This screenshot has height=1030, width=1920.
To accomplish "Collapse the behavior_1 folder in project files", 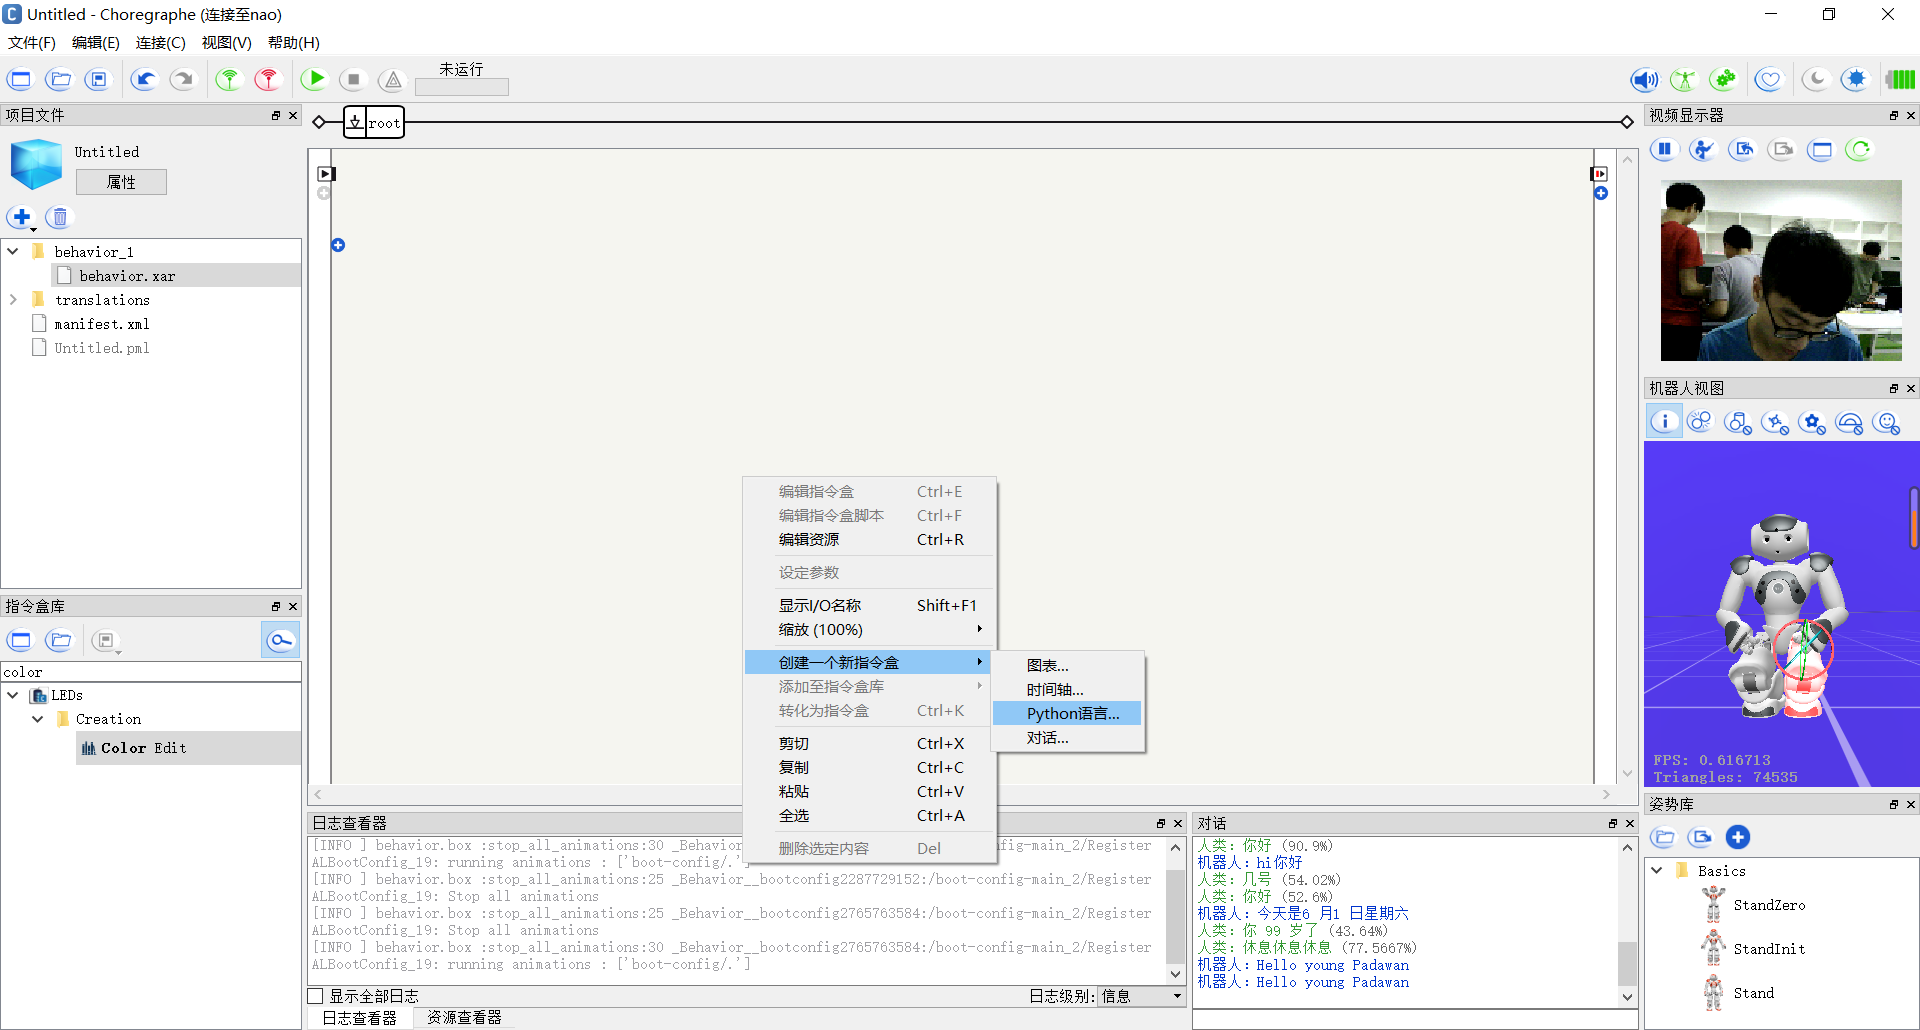I will (x=13, y=250).
